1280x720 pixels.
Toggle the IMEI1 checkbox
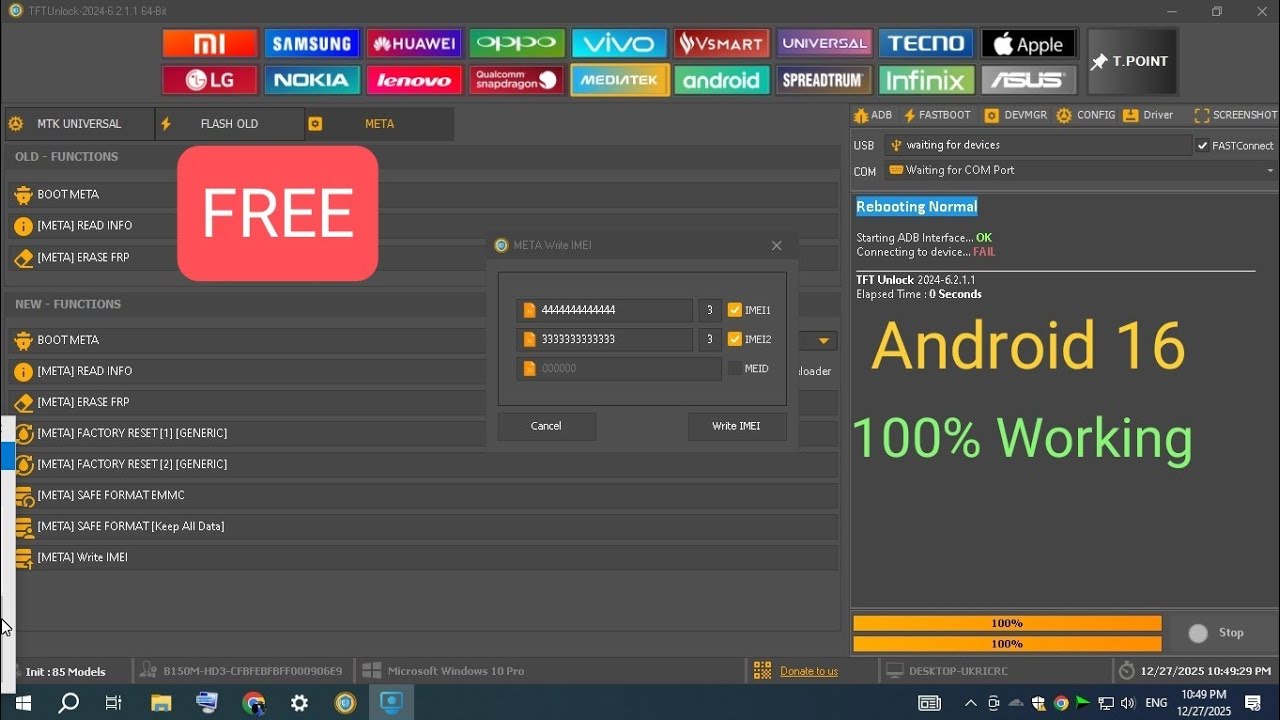pyautogui.click(x=735, y=310)
